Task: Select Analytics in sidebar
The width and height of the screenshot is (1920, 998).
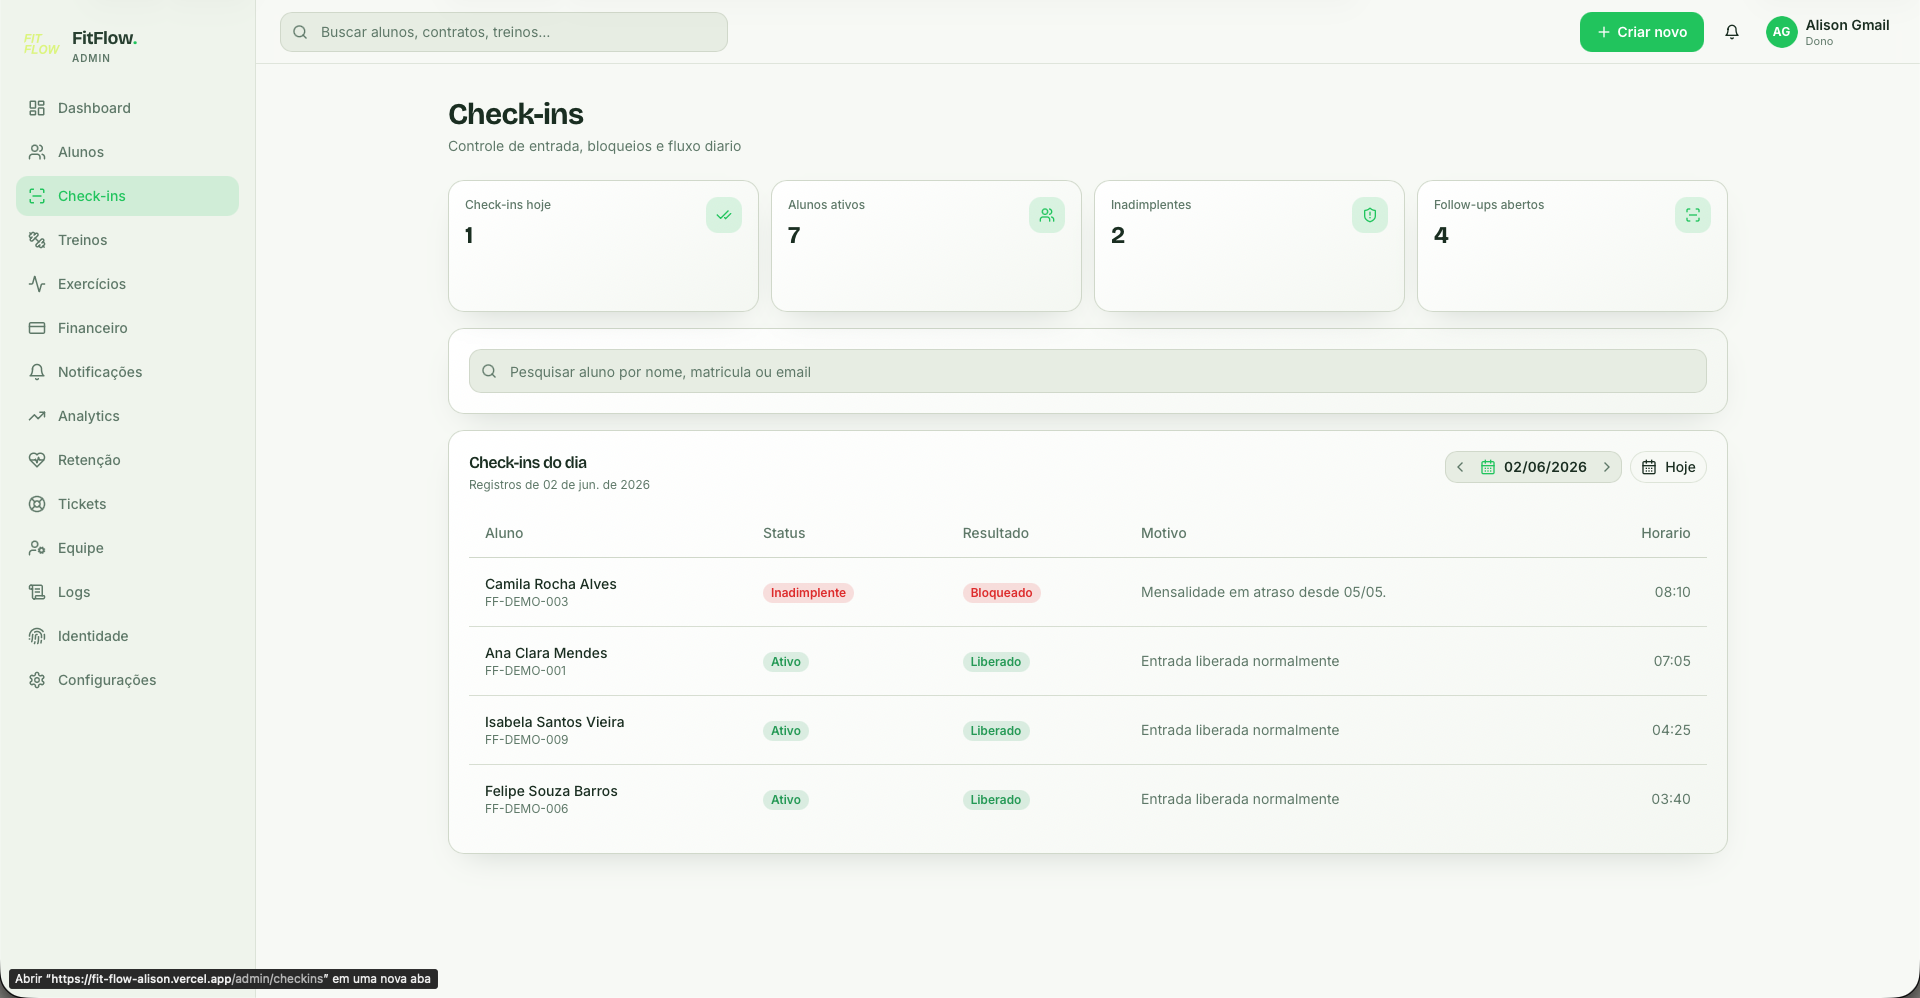Action: pos(127,416)
